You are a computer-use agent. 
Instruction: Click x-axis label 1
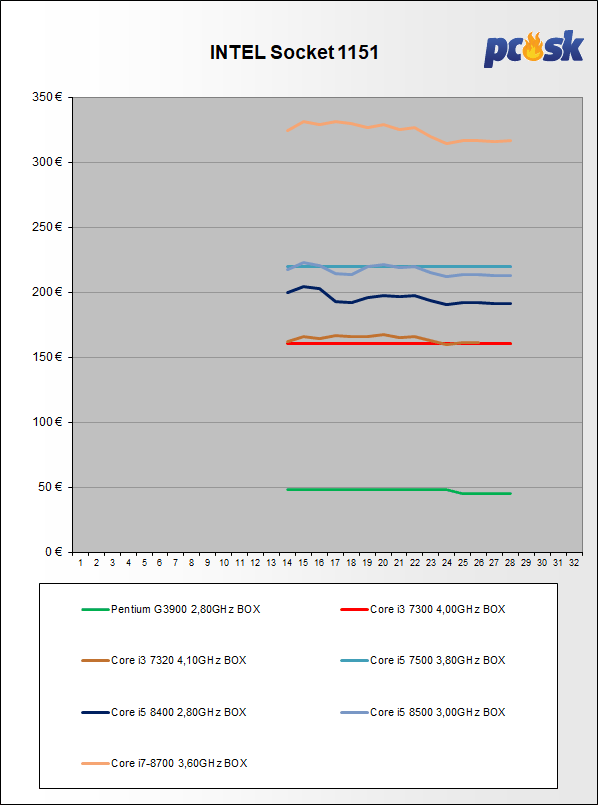pos(81,563)
